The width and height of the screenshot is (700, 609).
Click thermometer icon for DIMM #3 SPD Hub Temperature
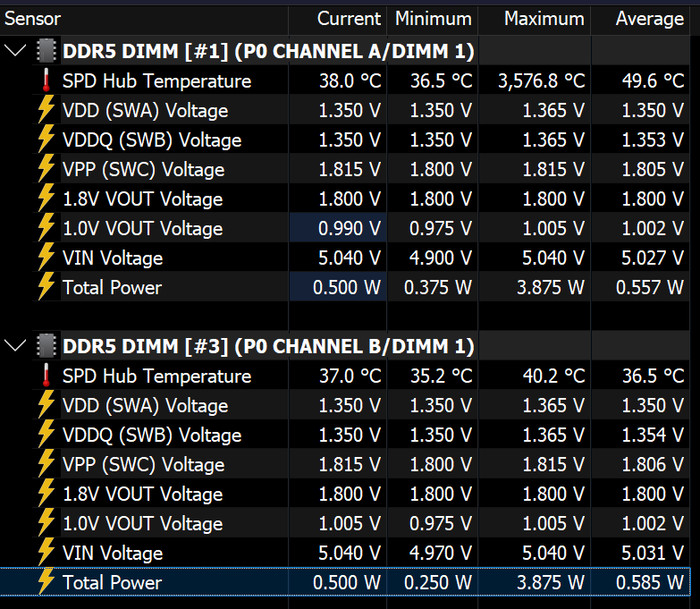(46, 376)
